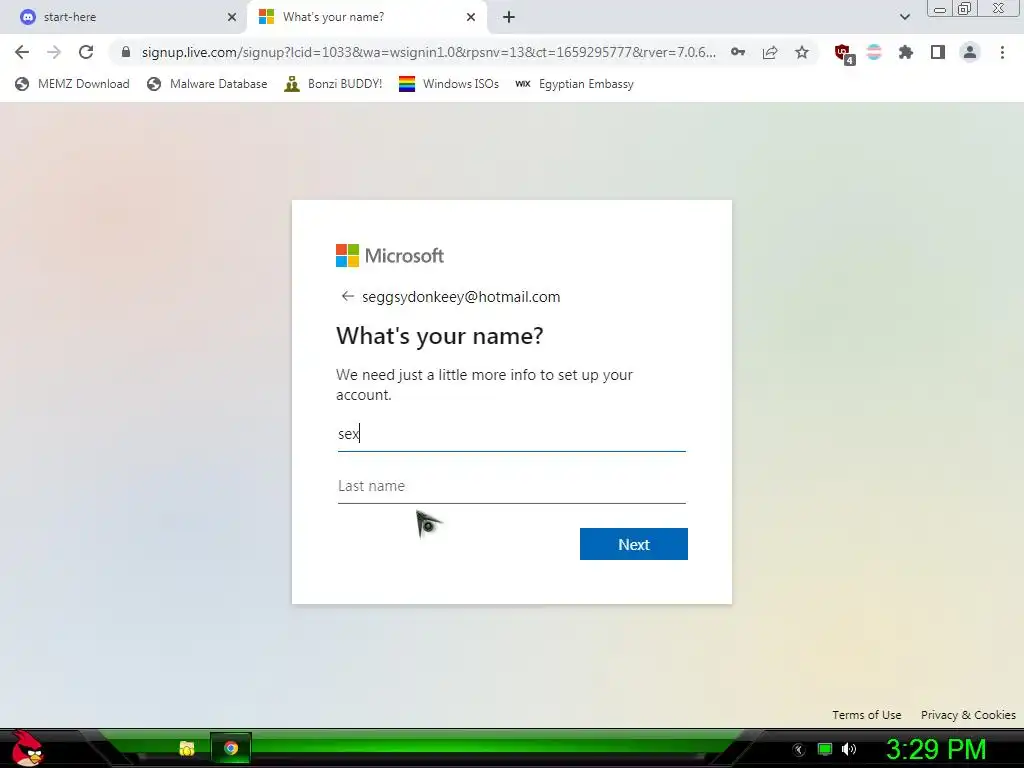Open the saved passwords key icon

pos(738,52)
